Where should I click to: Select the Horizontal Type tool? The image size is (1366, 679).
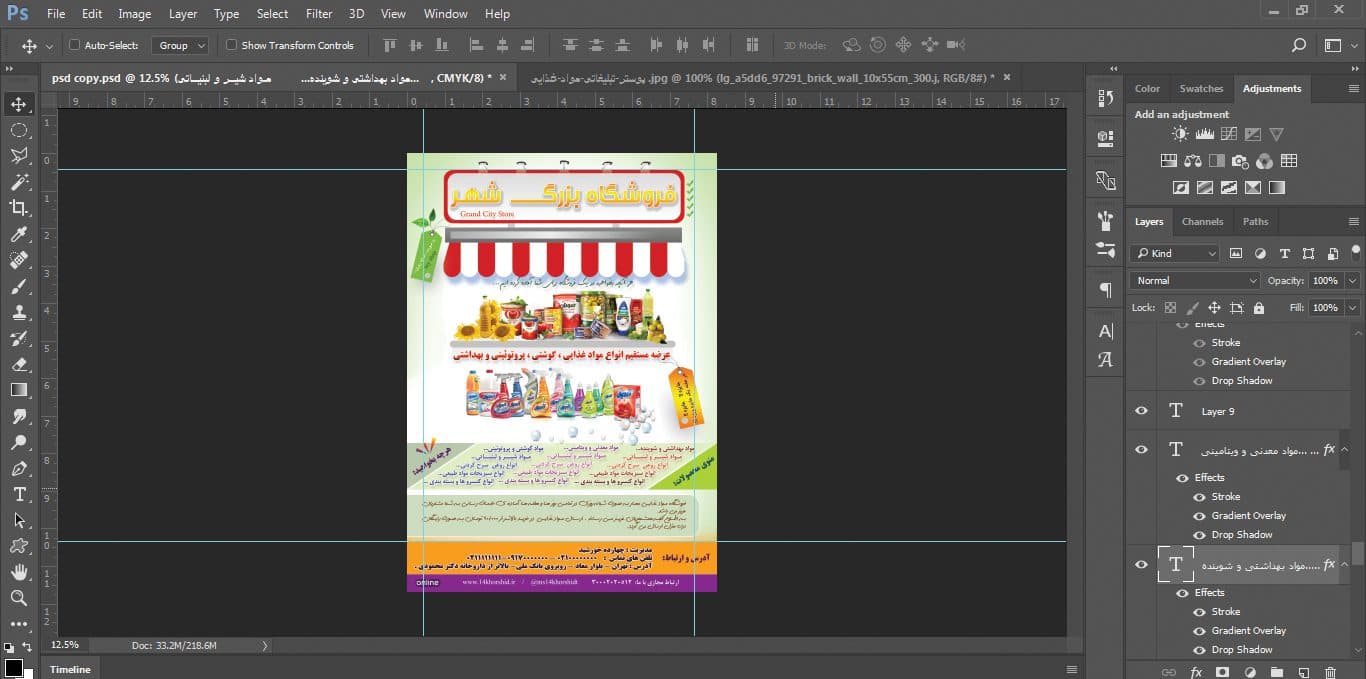tap(19, 494)
